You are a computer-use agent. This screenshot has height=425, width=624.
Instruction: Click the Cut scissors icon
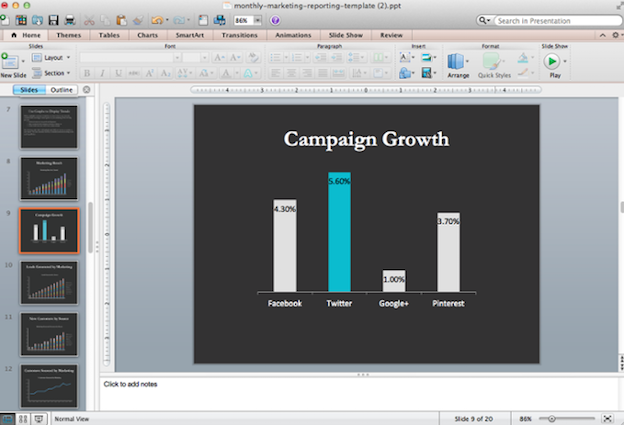[90, 20]
